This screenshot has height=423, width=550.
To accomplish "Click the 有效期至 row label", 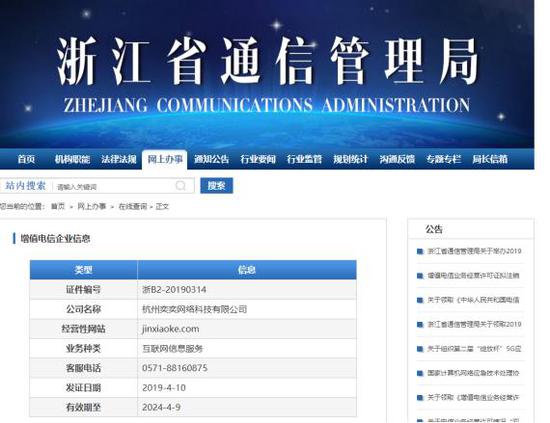I will coord(83,407).
